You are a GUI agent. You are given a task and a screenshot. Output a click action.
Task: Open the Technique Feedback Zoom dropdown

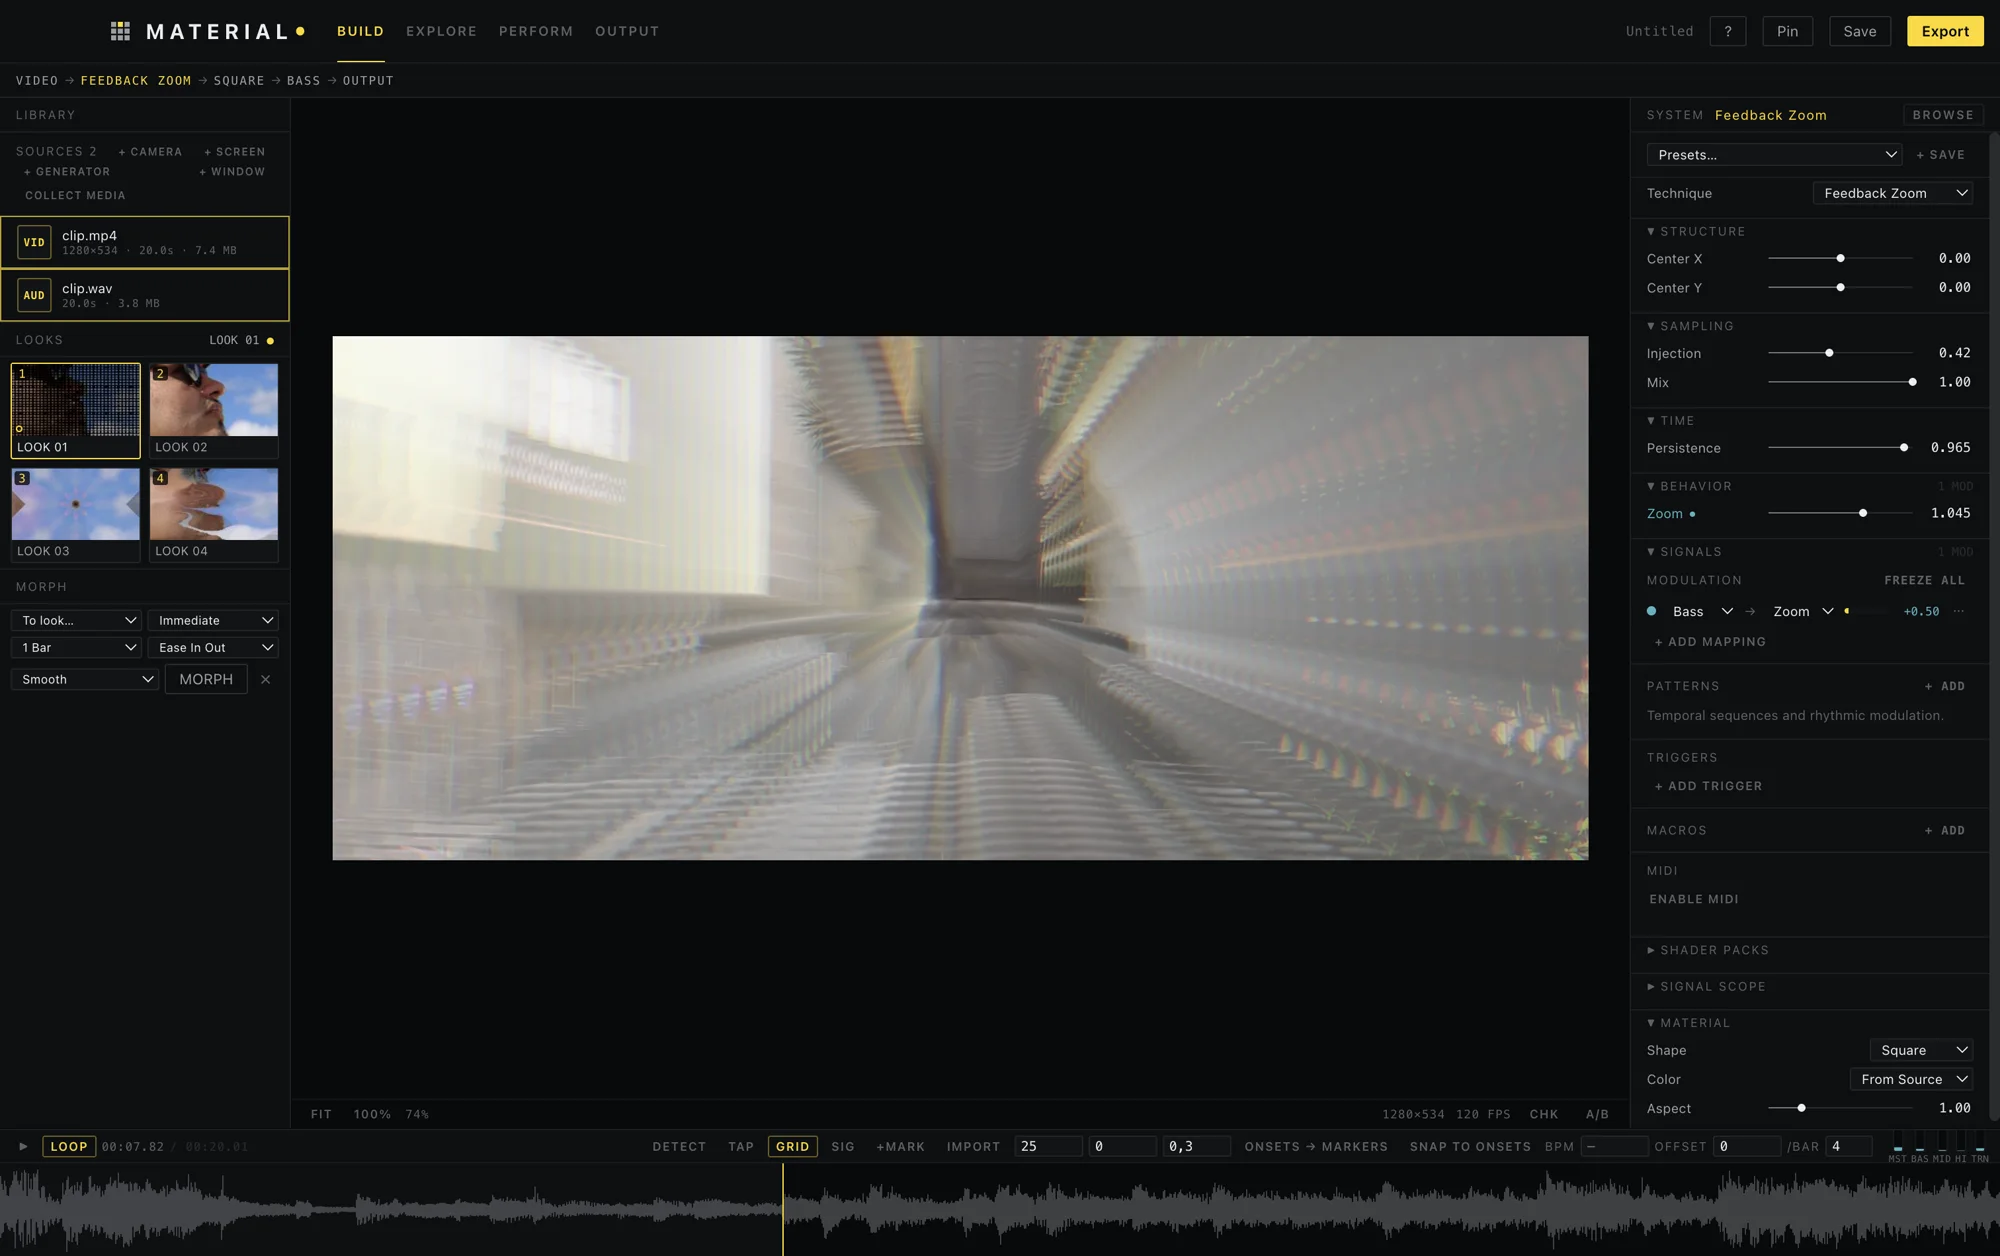pyautogui.click(x=1892, y=193)
